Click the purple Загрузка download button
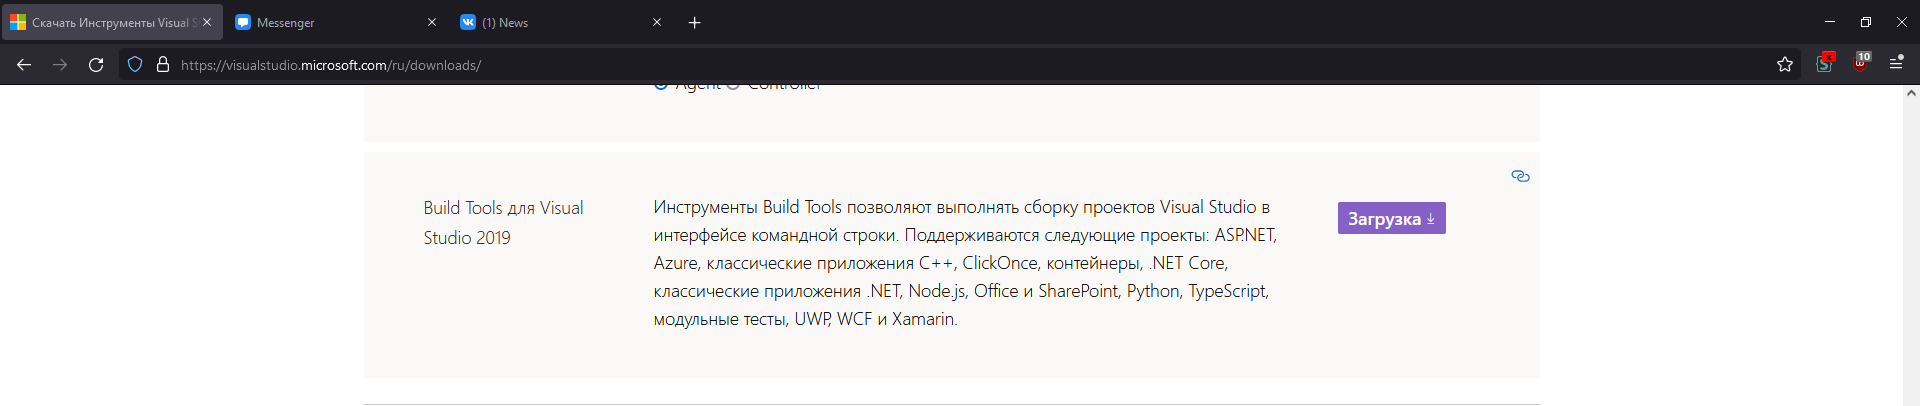1920x406 pixels. point(1391,219)
